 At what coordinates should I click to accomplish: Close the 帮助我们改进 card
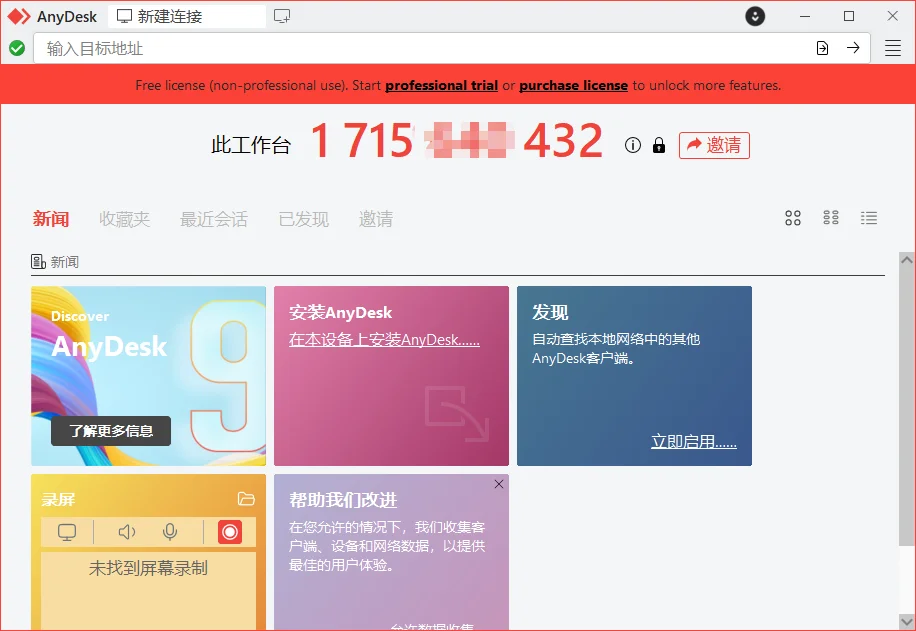click(x=498, y=484)
